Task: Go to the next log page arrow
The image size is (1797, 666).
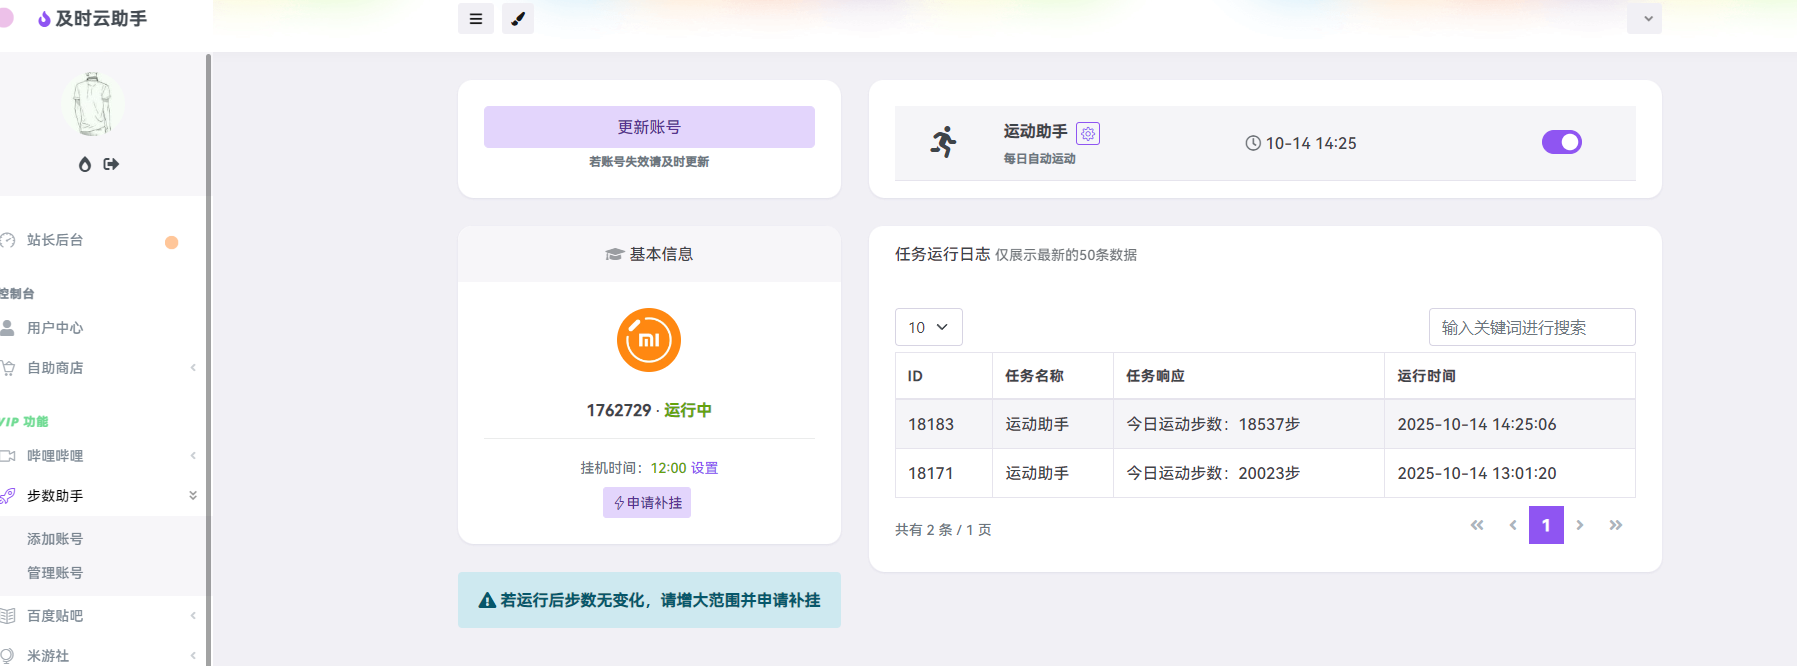Action: pos(1580,525)
